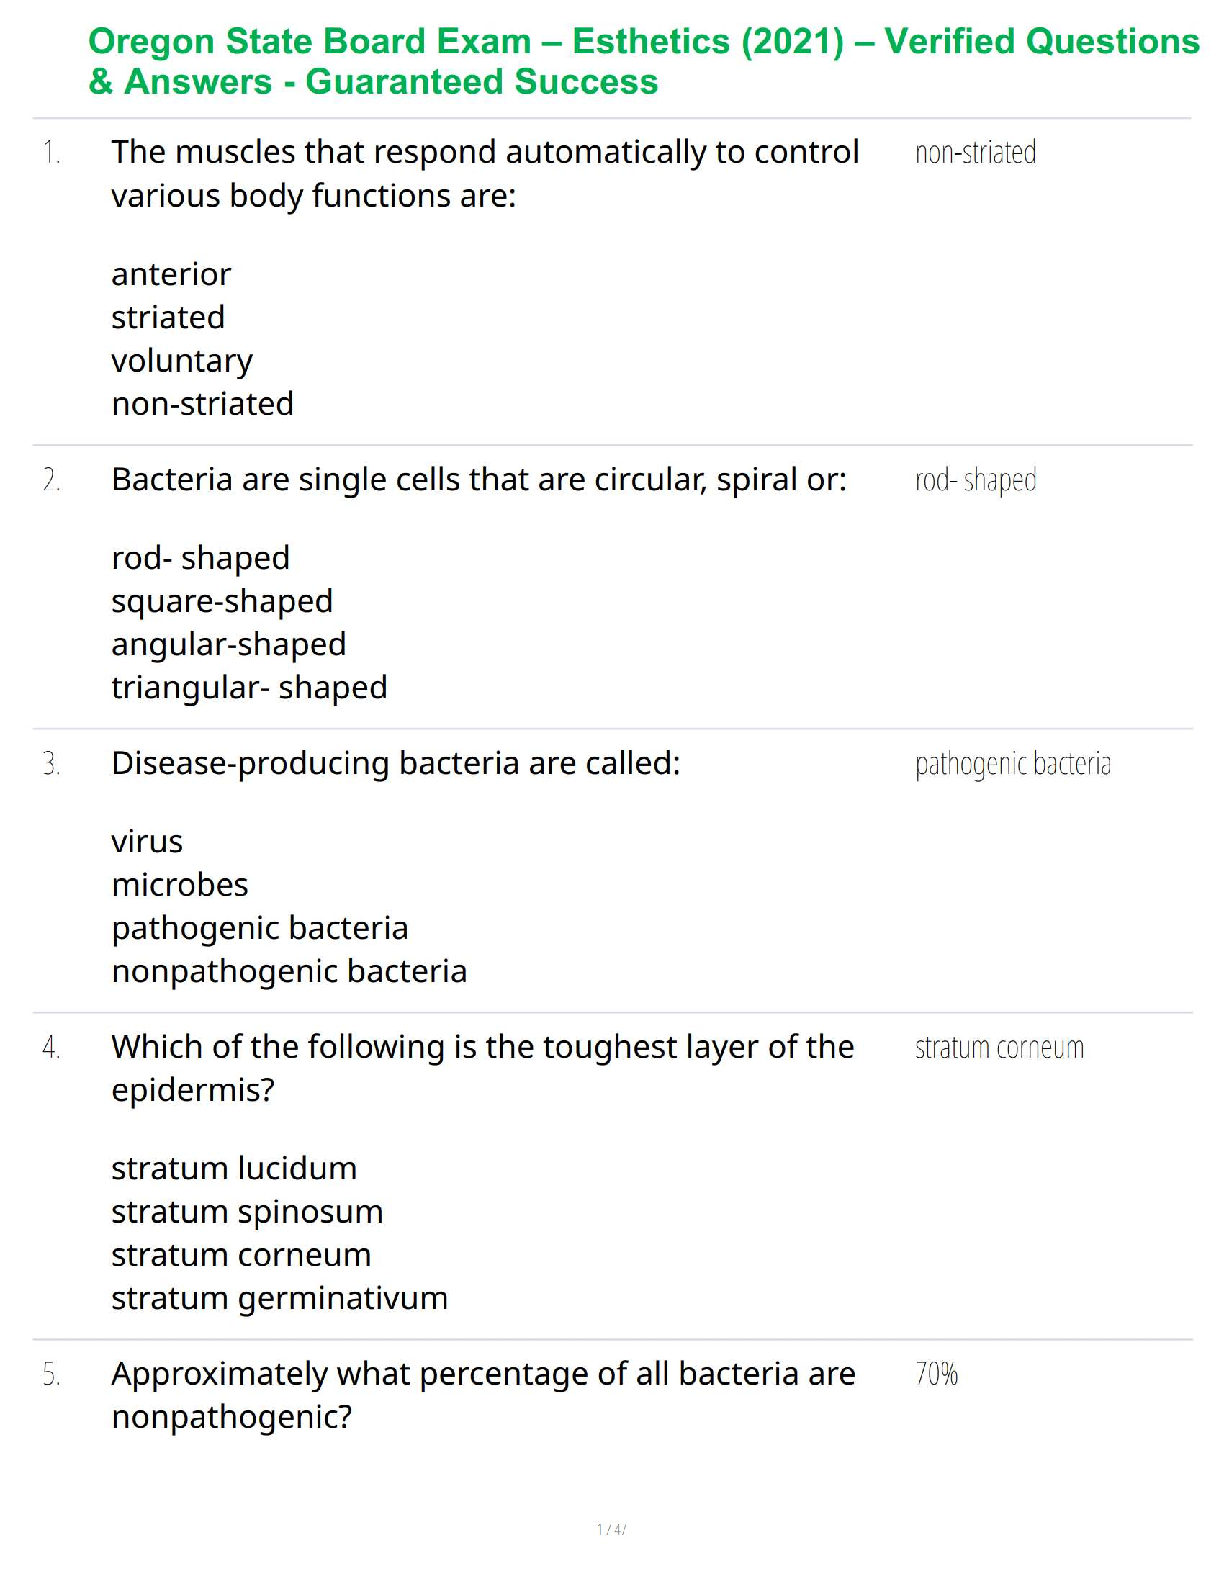Image resolution: width=1224 pixels, height=1584 pixels.
Task: Select the 'stratum germinativum' option
Action: coord(279,1298)
